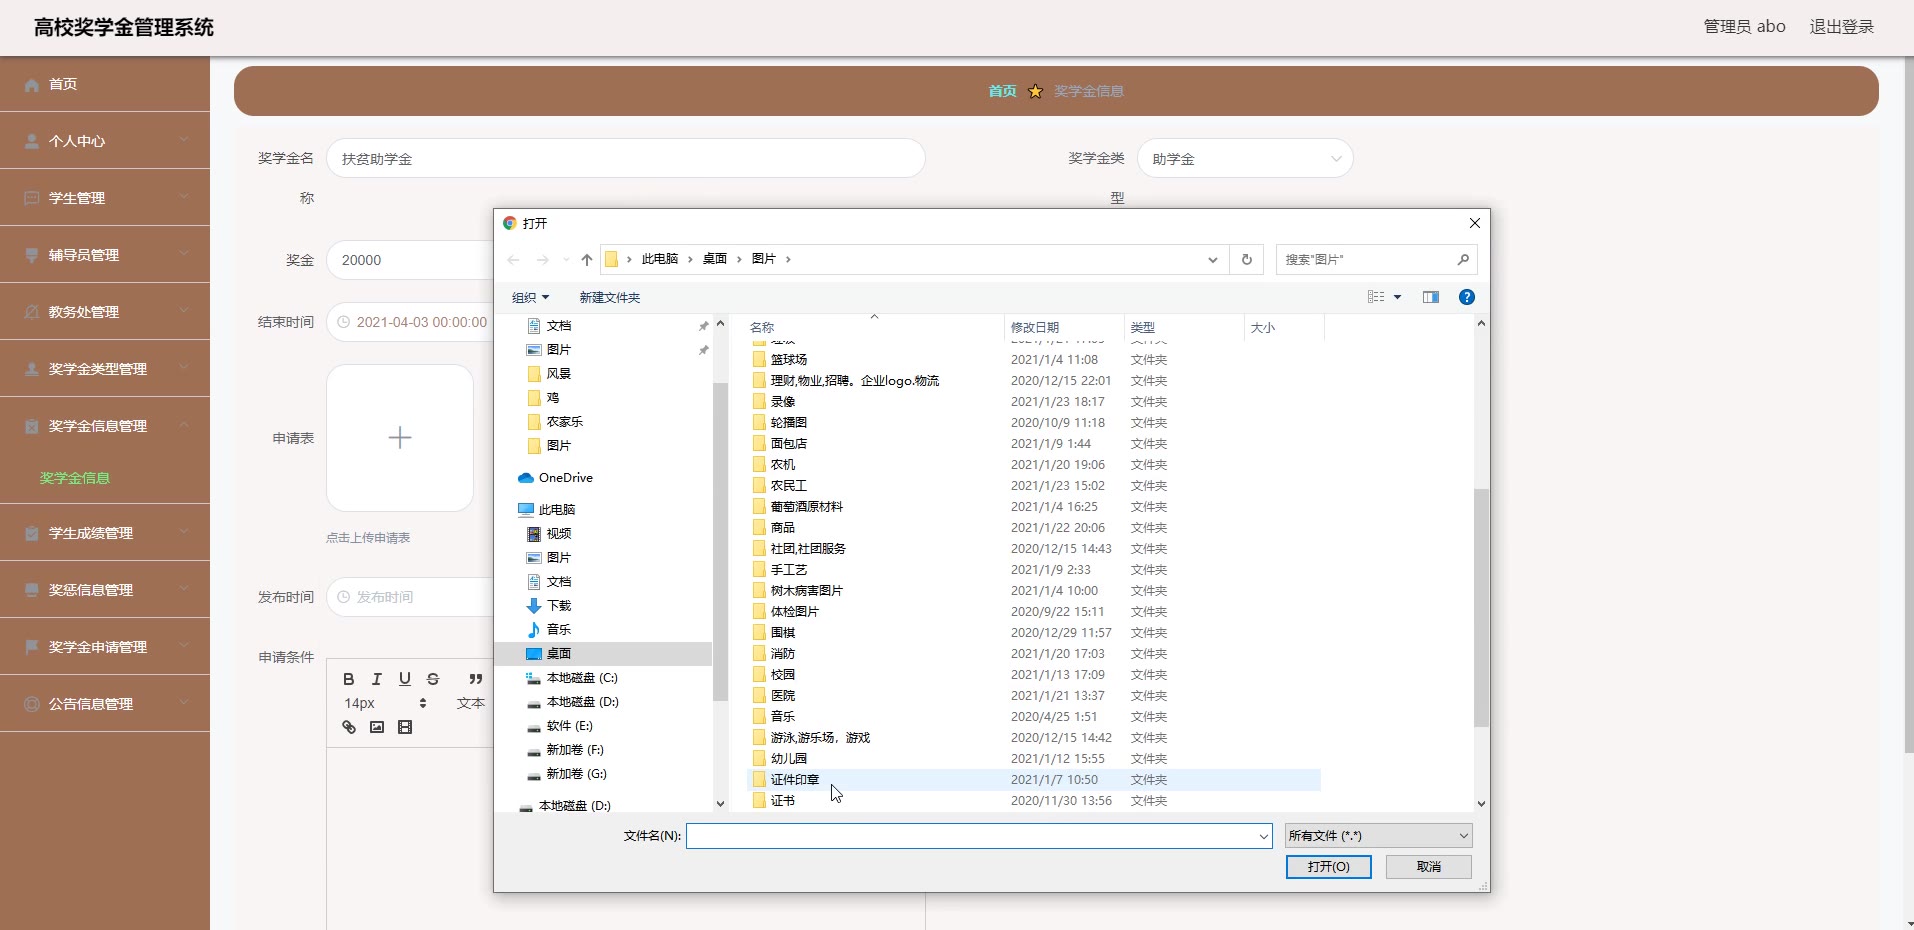
Task: Click the back arrow in the 打开 dialog
Action: (x=513, y=260)
